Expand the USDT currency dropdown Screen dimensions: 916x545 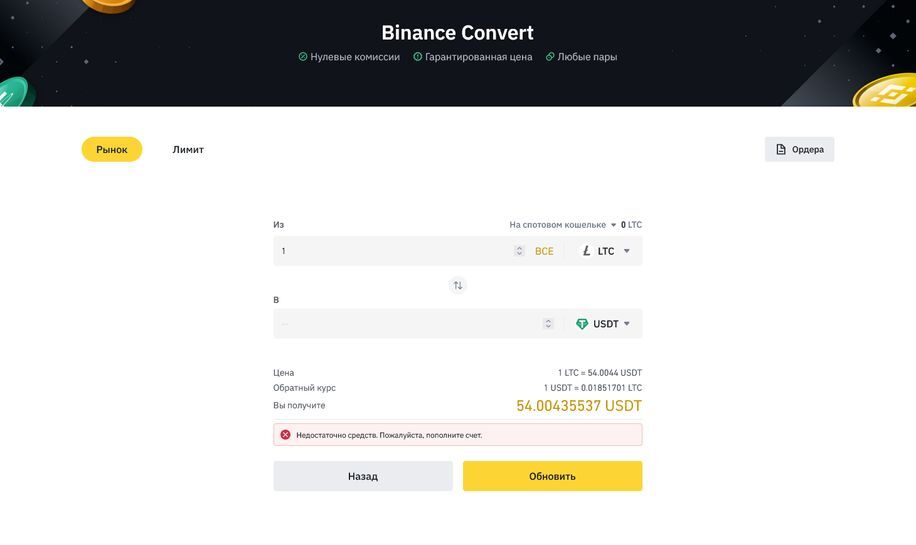click(x=627, y=324)
